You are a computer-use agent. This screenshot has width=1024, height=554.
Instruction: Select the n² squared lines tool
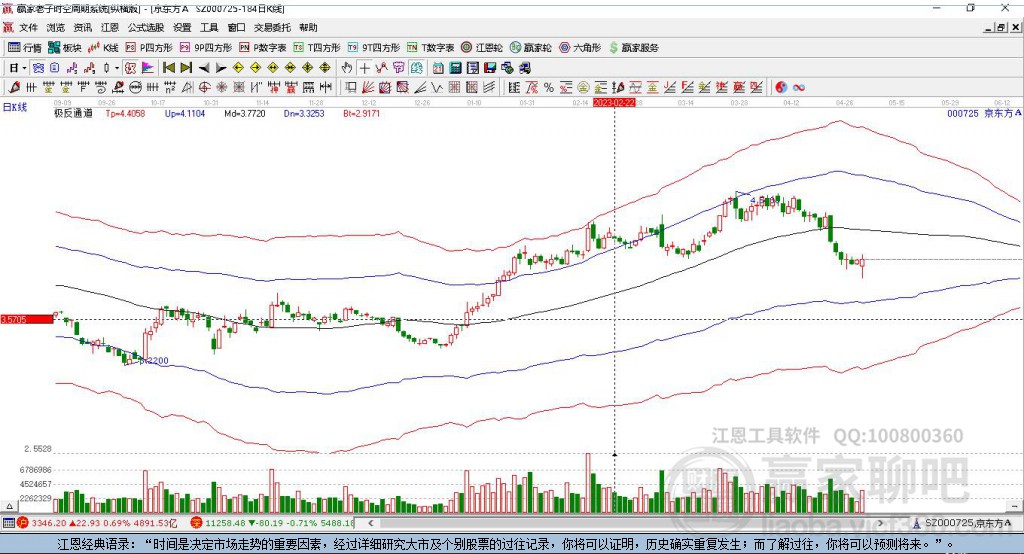[170, 87]
